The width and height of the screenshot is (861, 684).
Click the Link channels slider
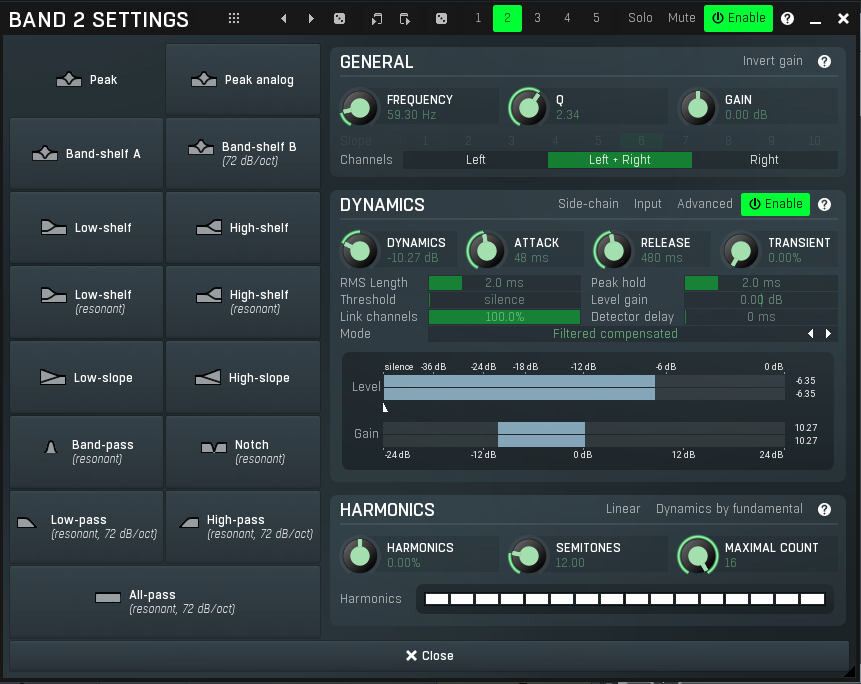[504, 317]
